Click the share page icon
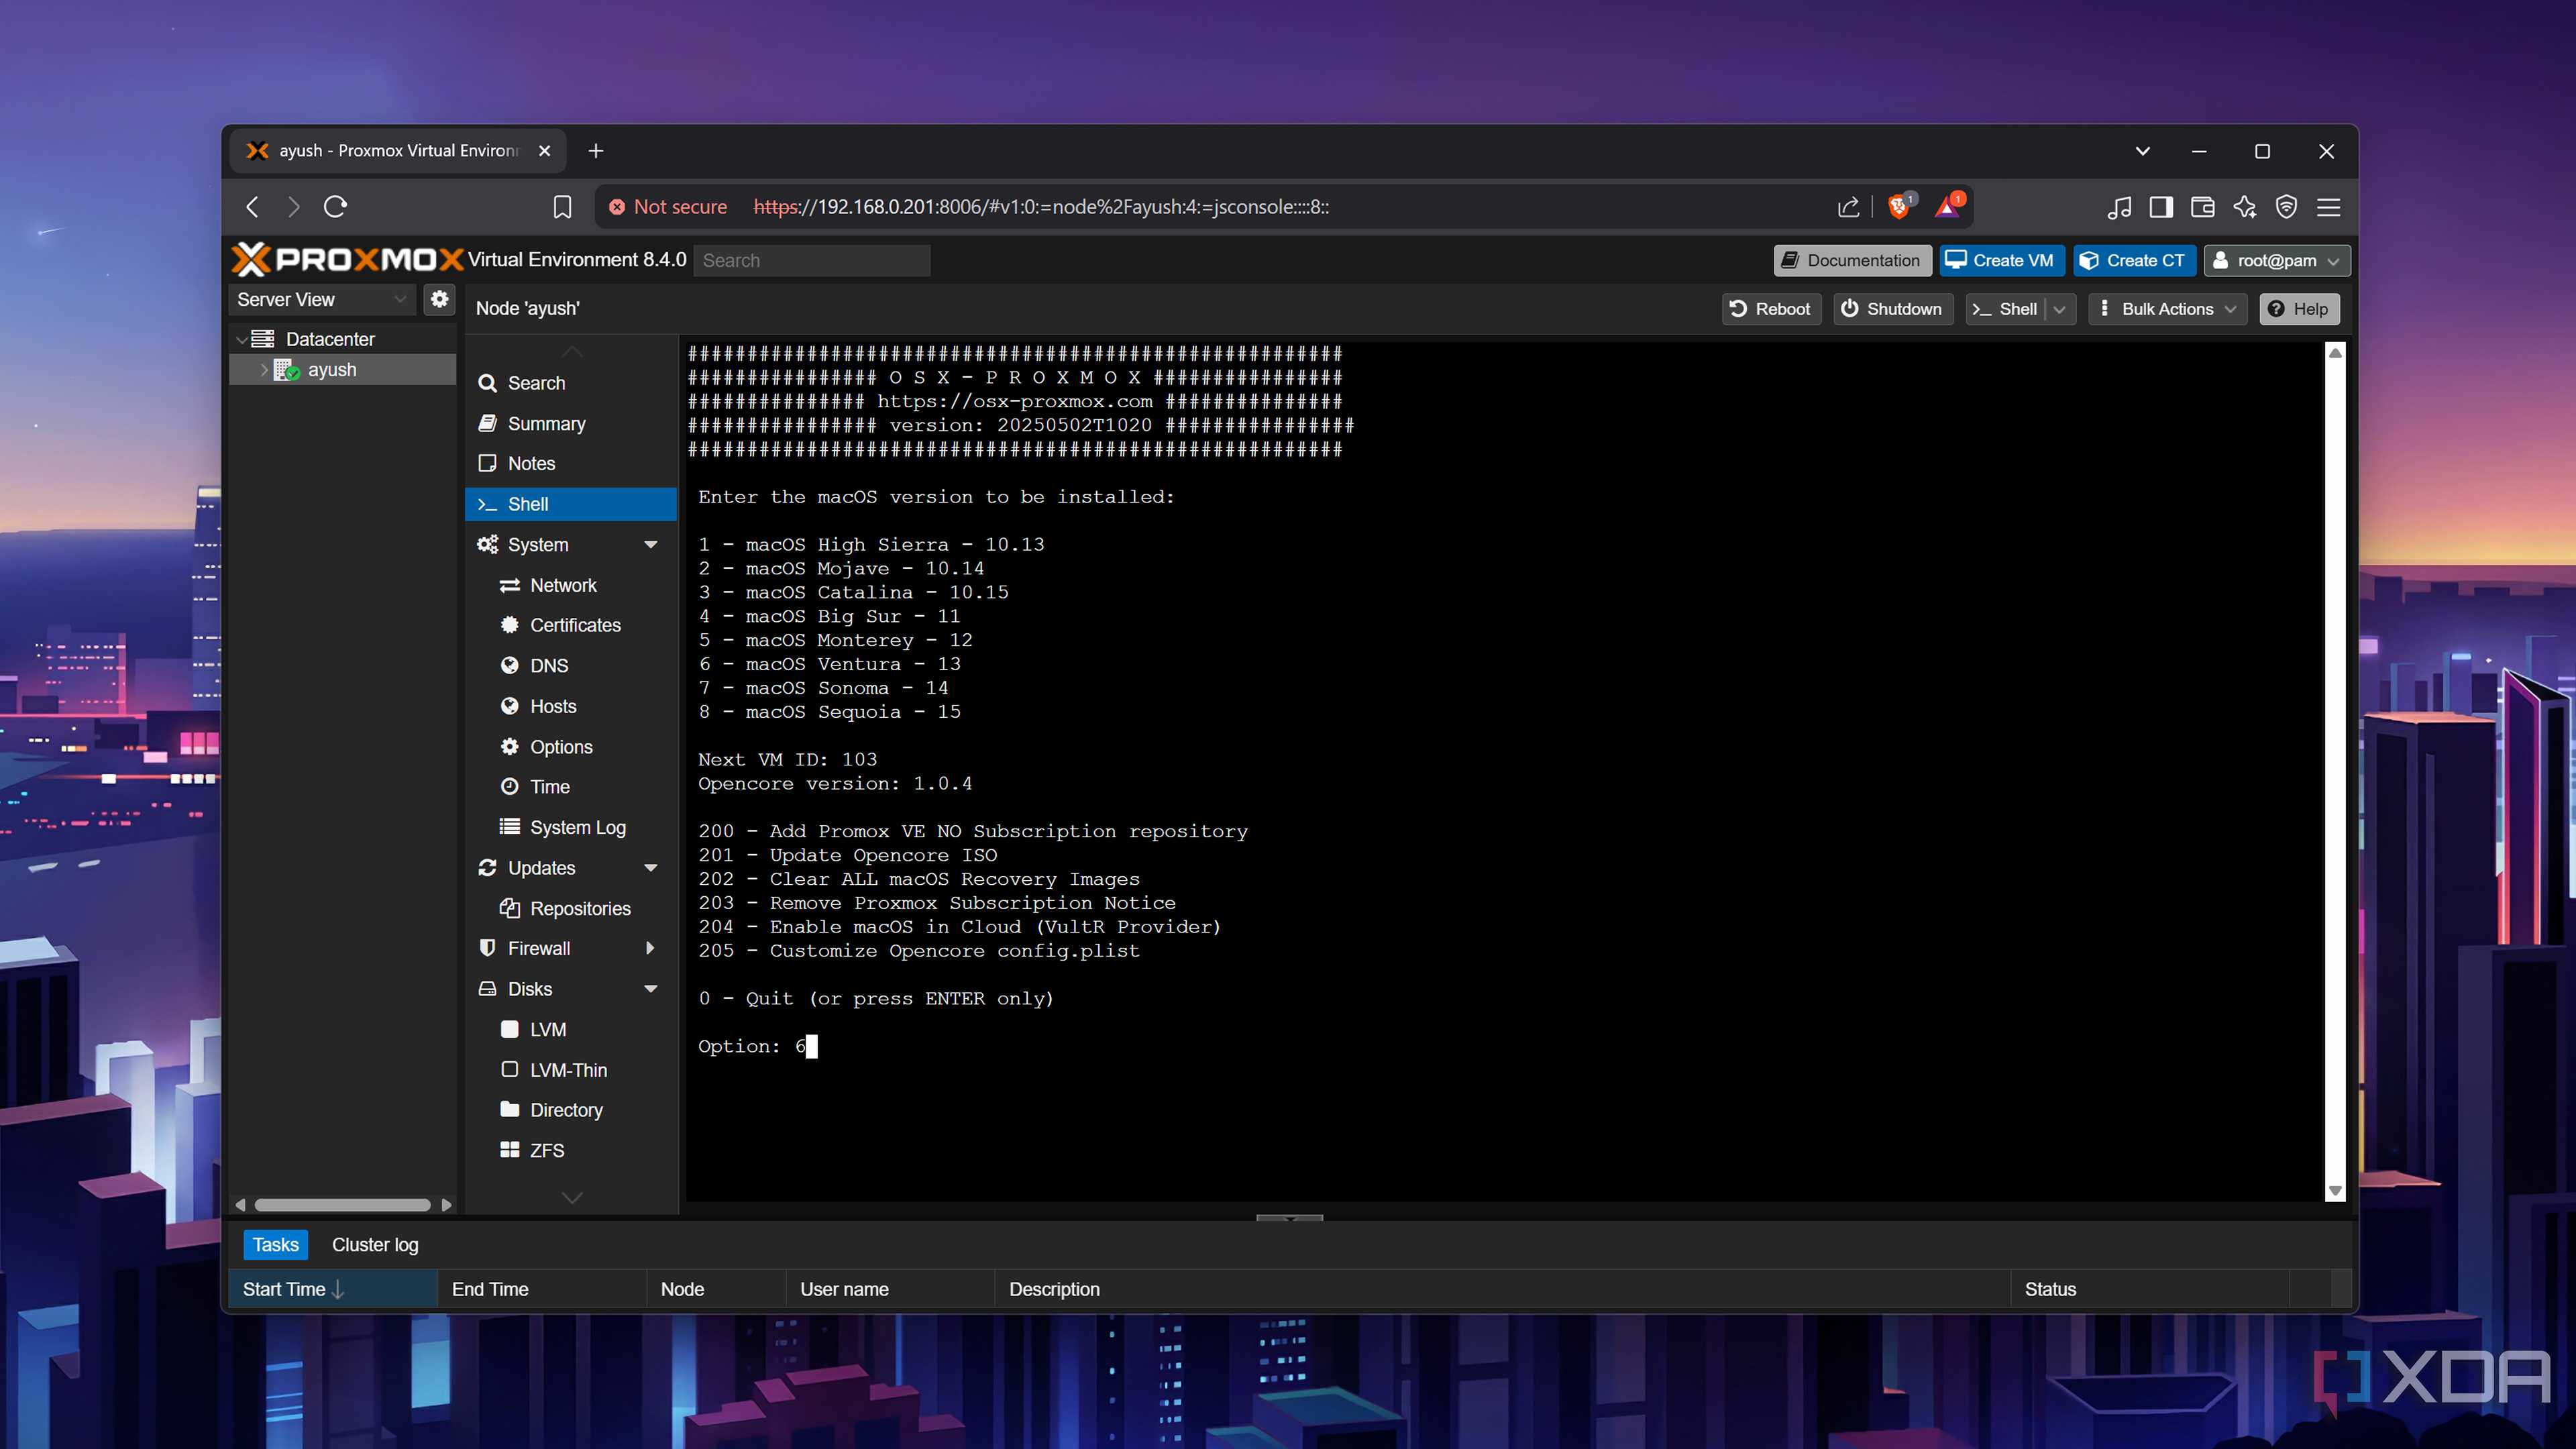This screenshot has height=1449, width=2576. (1848, 207)
